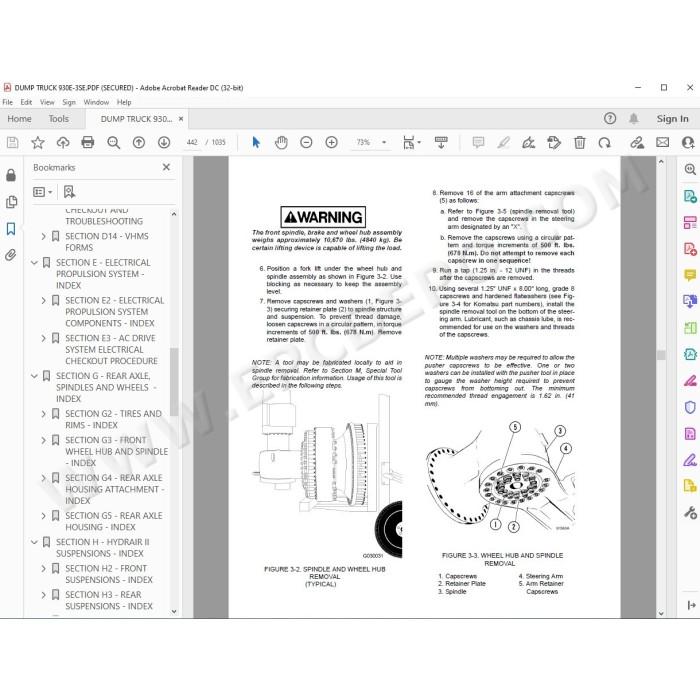Expand SECTION E2 bookmark

tap(43, 300)
